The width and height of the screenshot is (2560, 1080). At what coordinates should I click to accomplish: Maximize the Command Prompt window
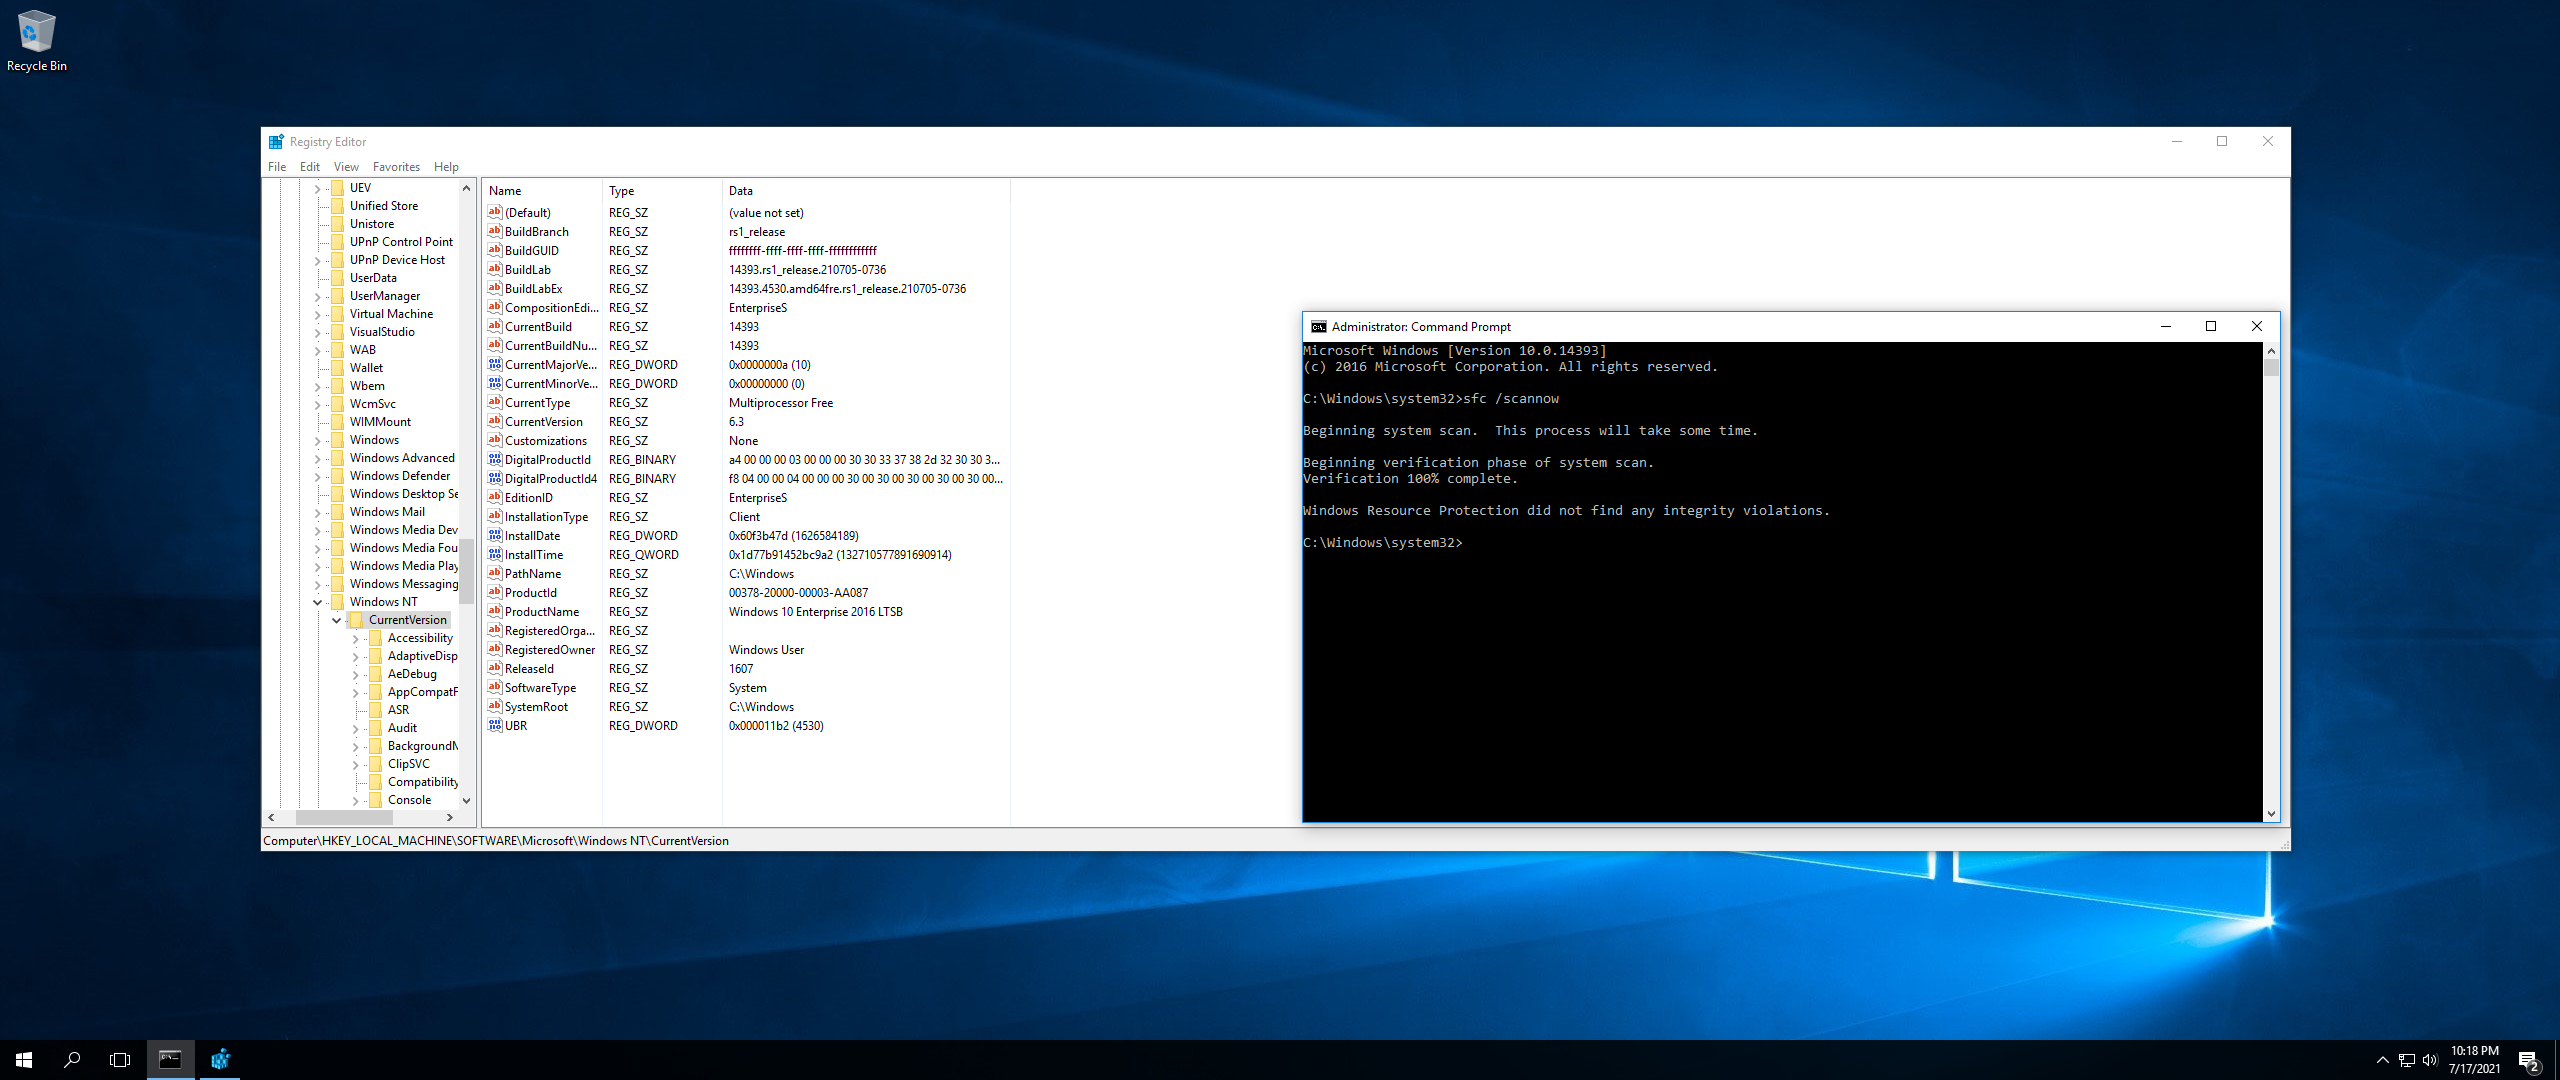(x=2211, y=326)
